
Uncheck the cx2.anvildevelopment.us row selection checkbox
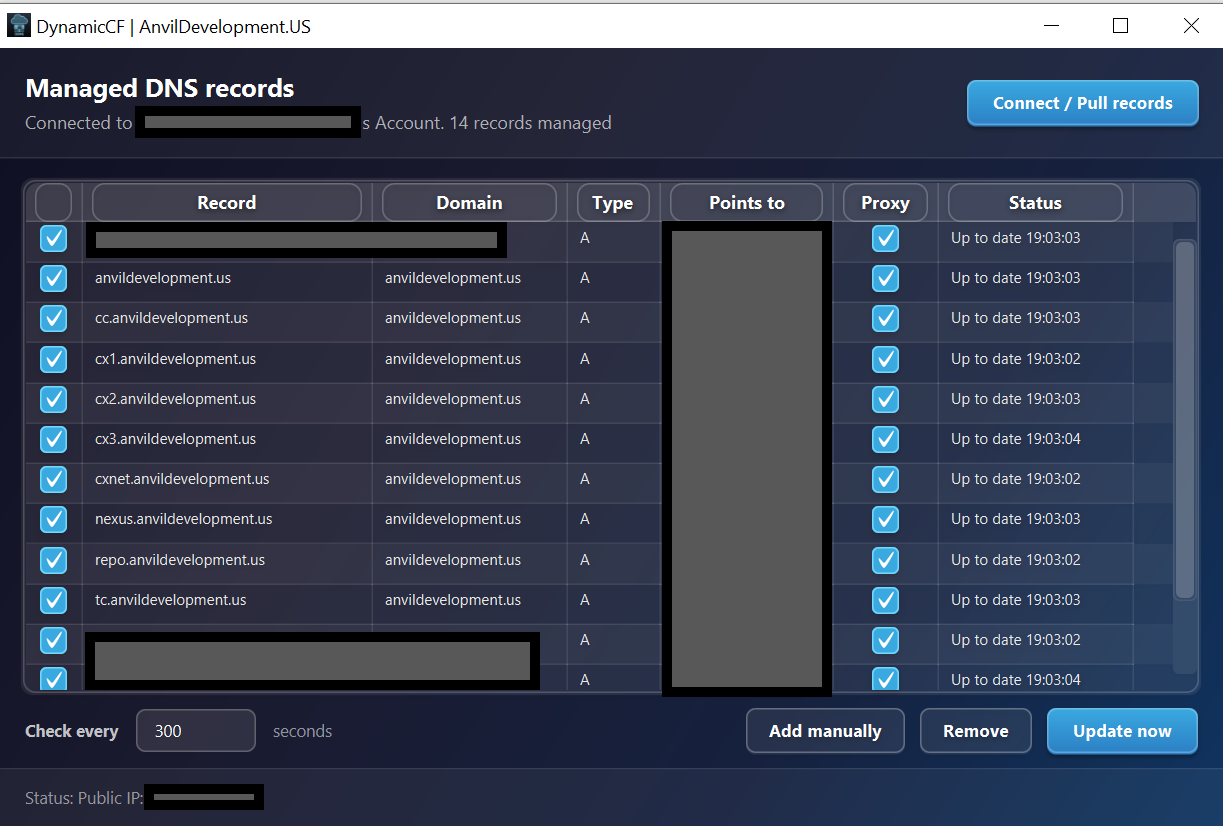[53, 399]
